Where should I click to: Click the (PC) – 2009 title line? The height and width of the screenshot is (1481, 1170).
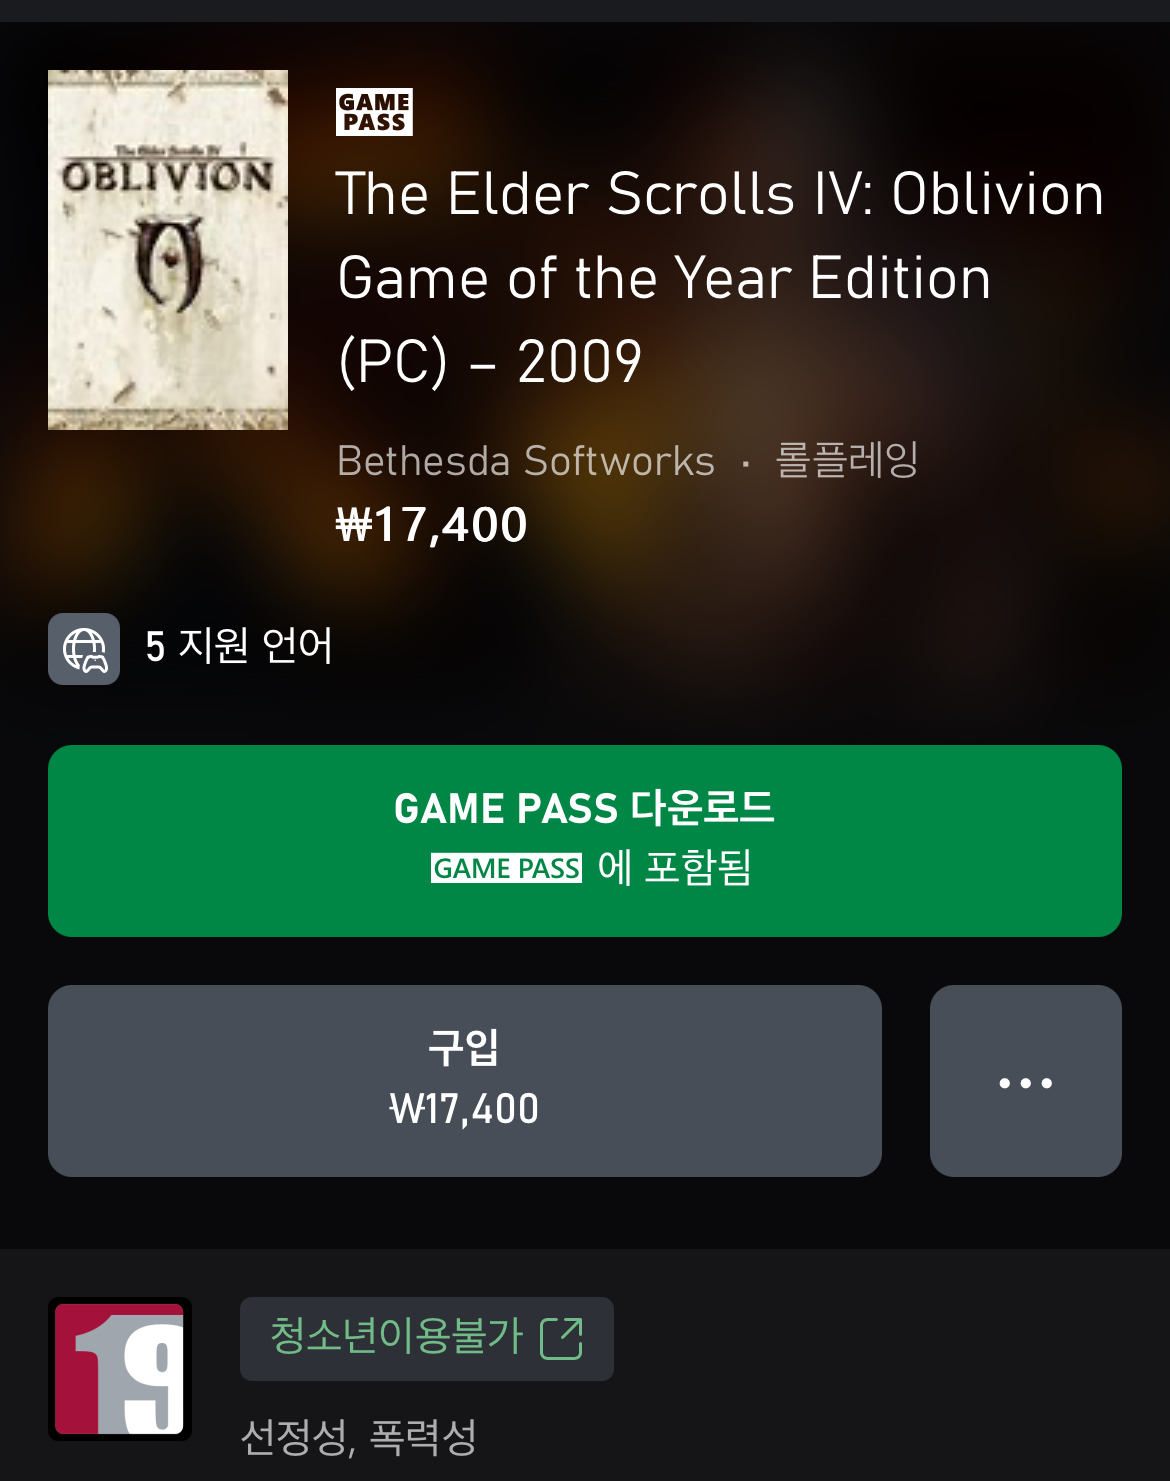click(490, 361)
